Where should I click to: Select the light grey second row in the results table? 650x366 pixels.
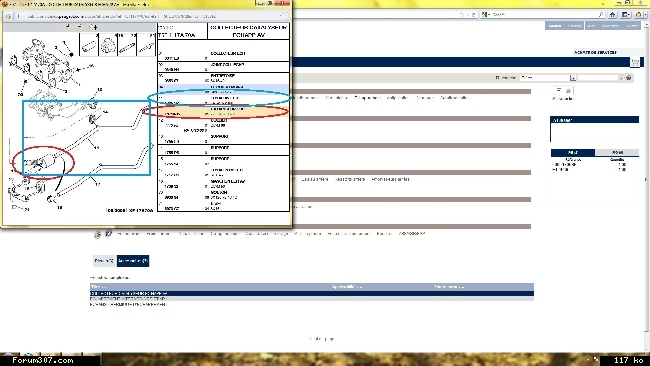click(312, 298)
